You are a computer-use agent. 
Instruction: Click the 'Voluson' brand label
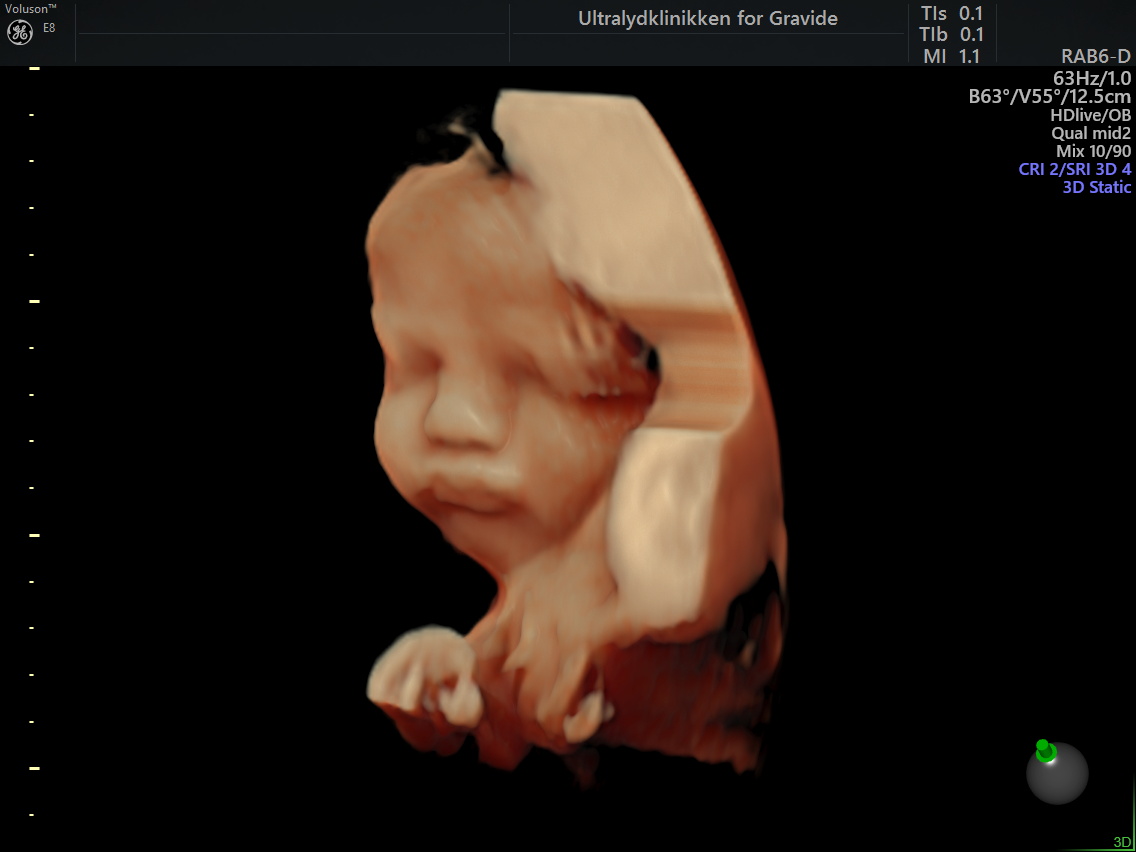click(x=31, y=9)
